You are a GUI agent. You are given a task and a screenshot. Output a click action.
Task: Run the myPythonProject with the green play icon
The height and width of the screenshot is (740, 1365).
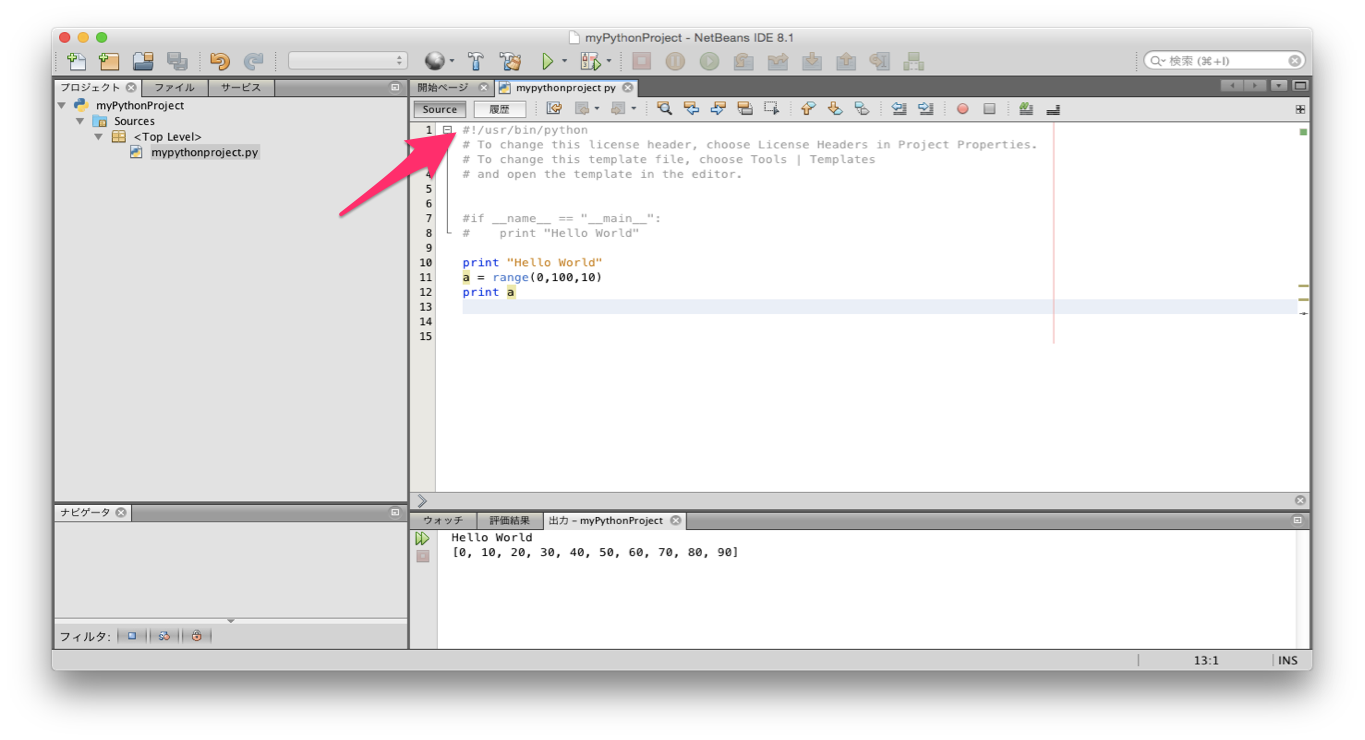[x=548, y=60]
